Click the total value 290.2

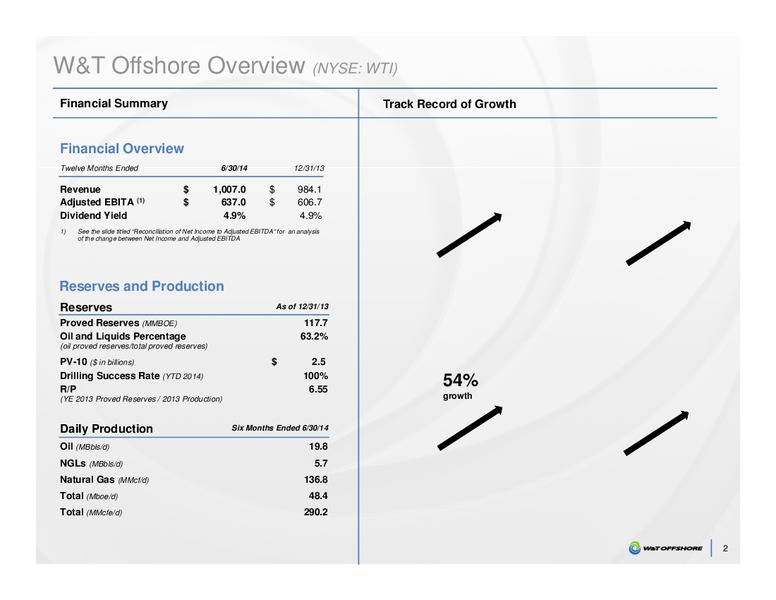316,512
